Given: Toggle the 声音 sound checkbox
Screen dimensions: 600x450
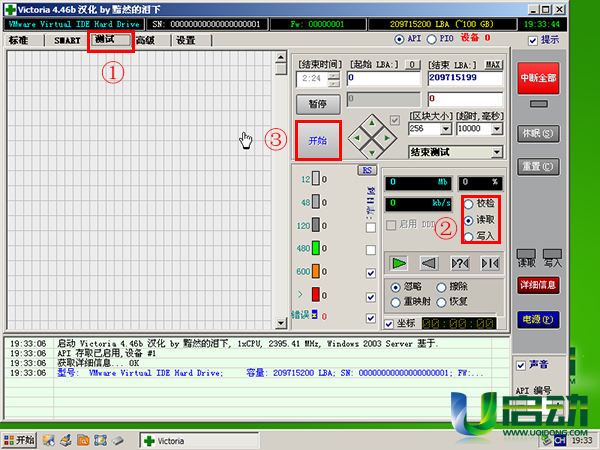Looking at the screenshot, I should point(521,364).
